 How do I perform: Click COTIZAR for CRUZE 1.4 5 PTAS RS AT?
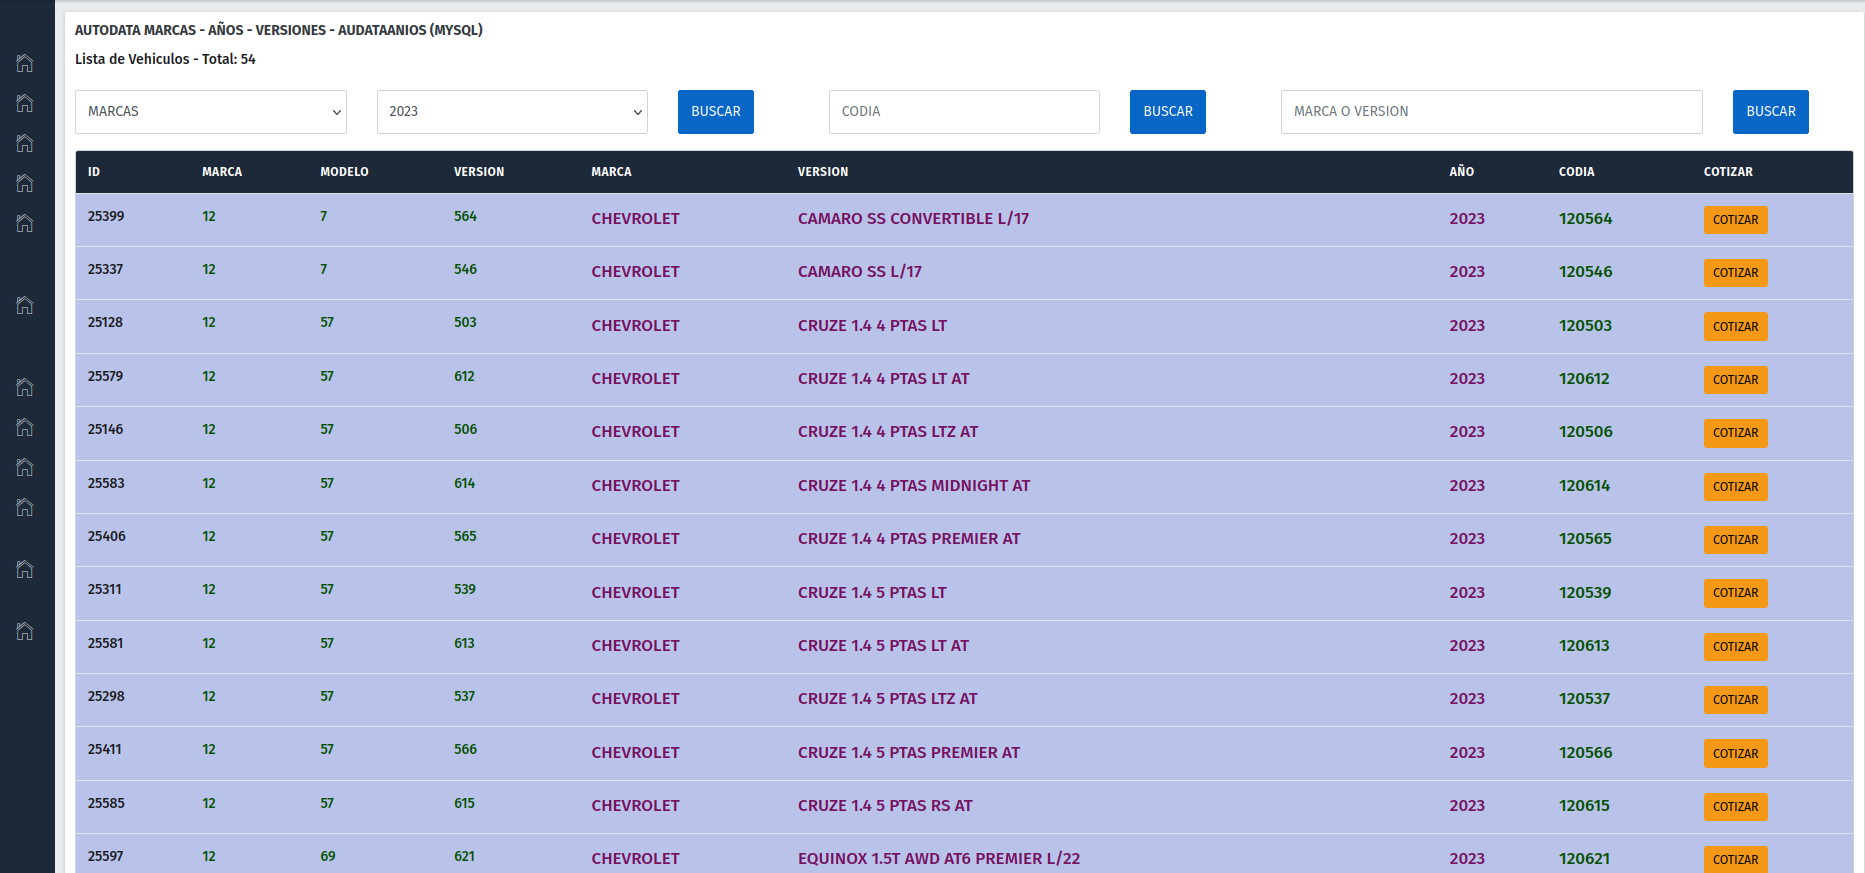pyautogui.click(x=1735, y=807)
